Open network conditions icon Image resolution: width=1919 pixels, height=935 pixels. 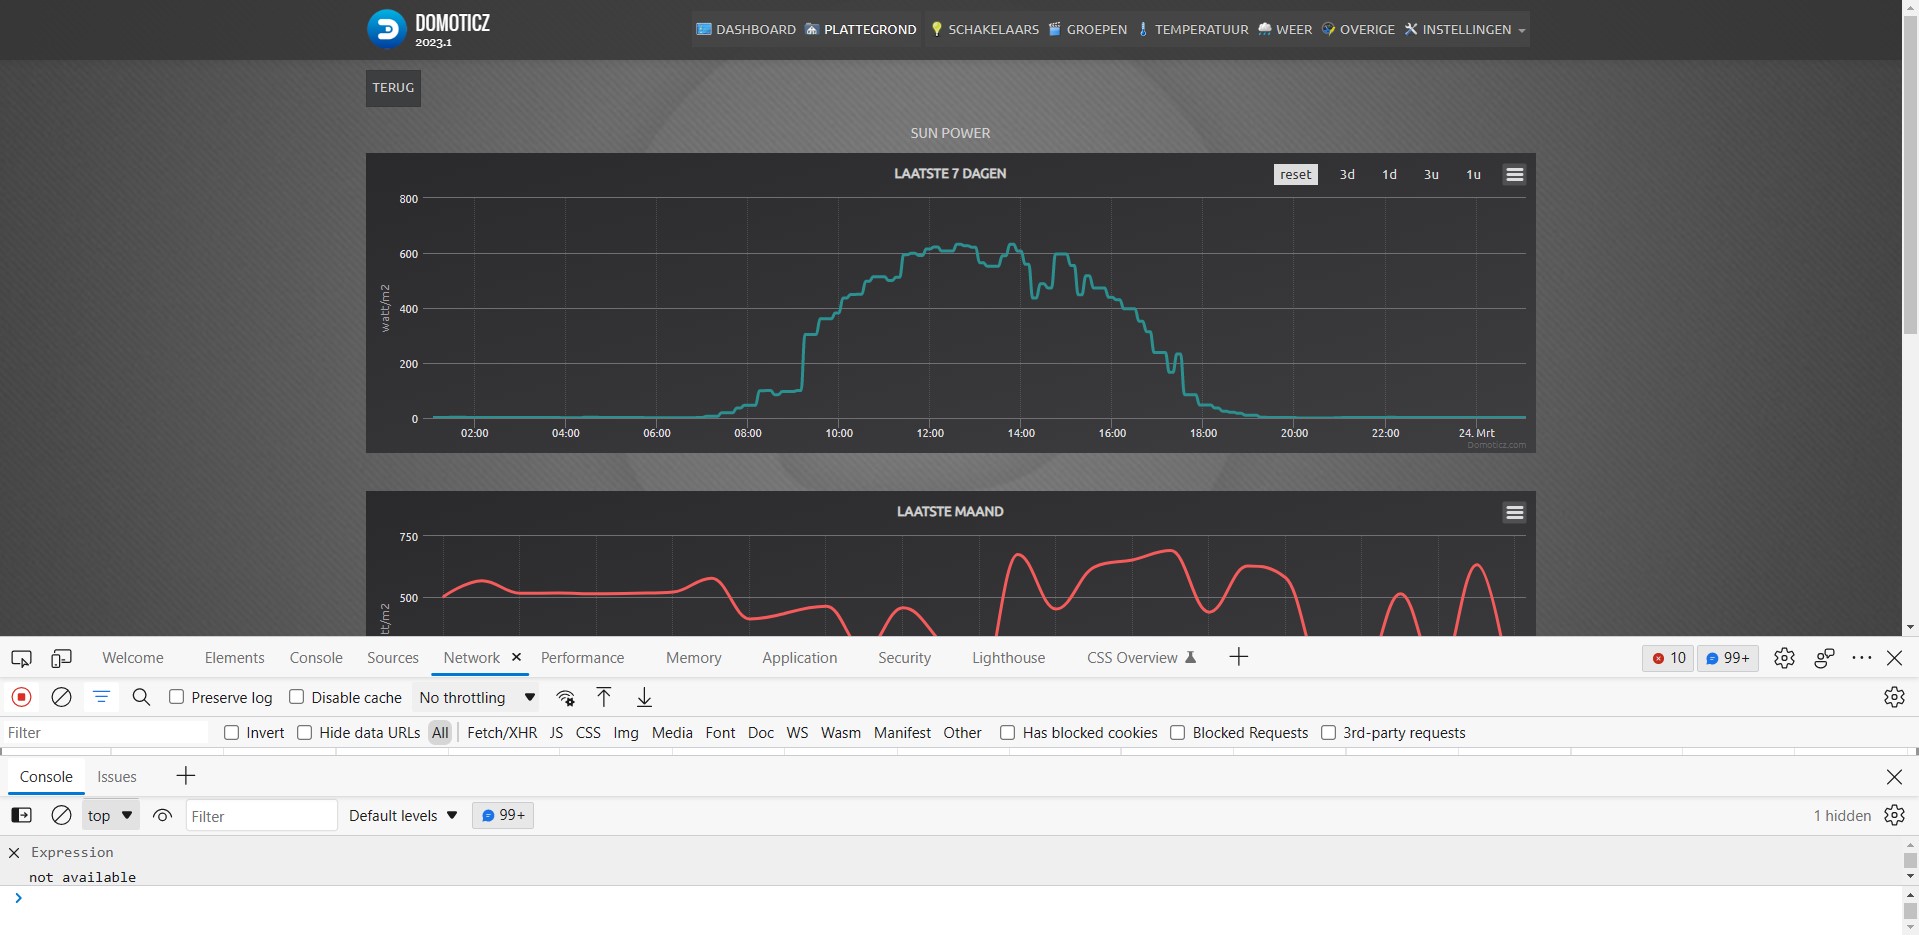(x=566, y=697)
